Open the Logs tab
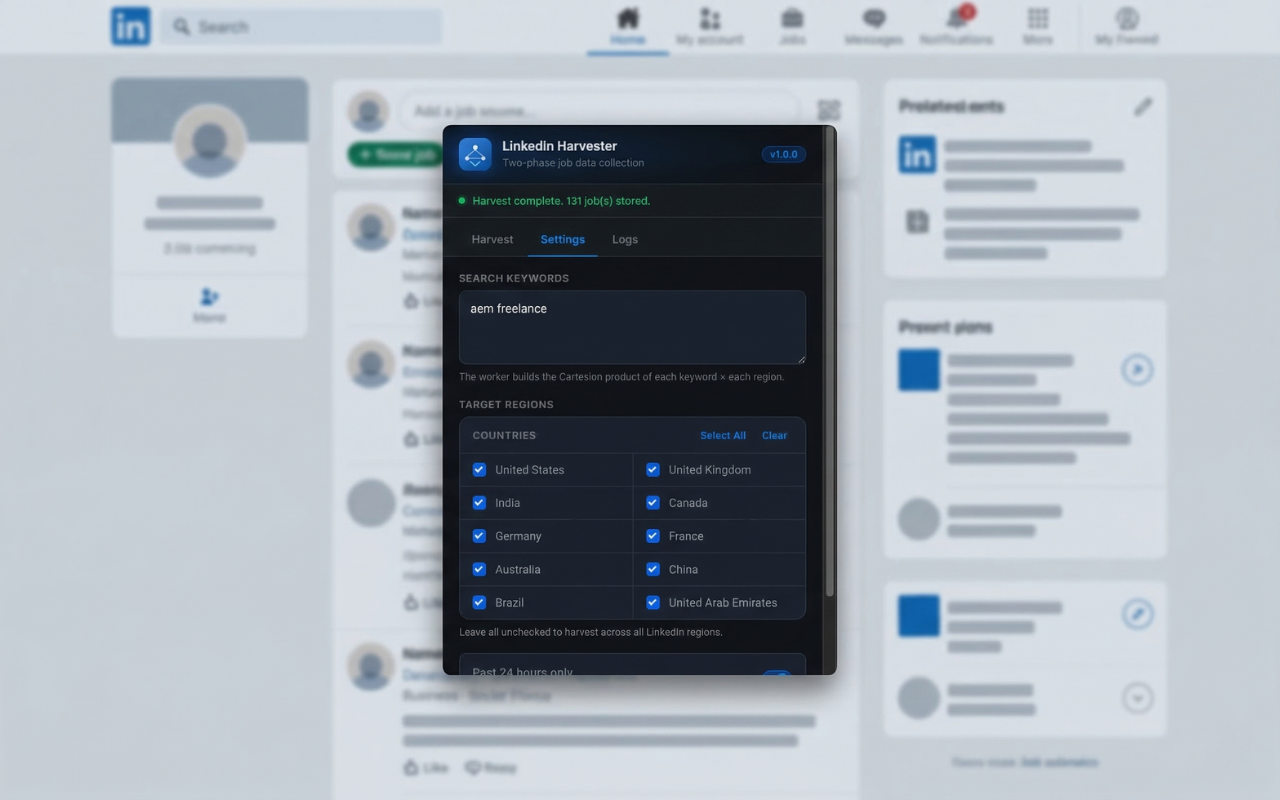 (625, 239)
